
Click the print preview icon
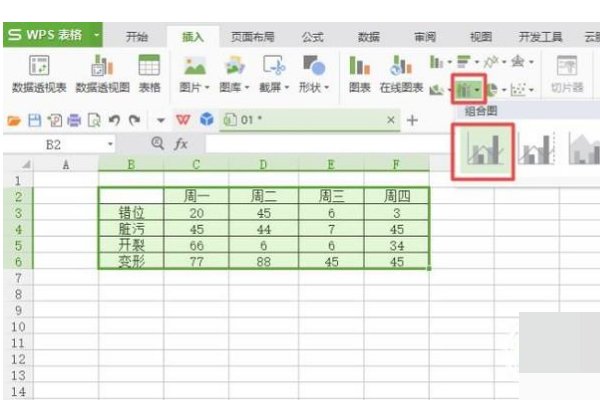94,121
